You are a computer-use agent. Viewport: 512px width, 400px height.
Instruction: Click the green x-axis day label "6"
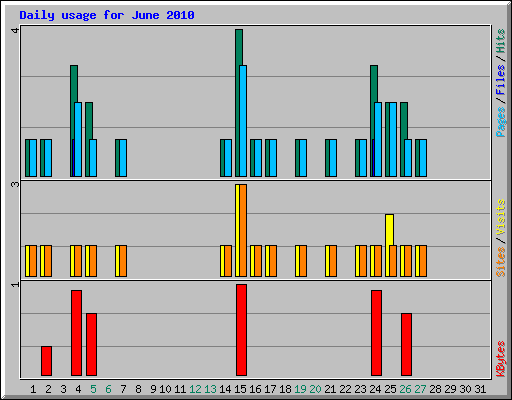point(108,389)
